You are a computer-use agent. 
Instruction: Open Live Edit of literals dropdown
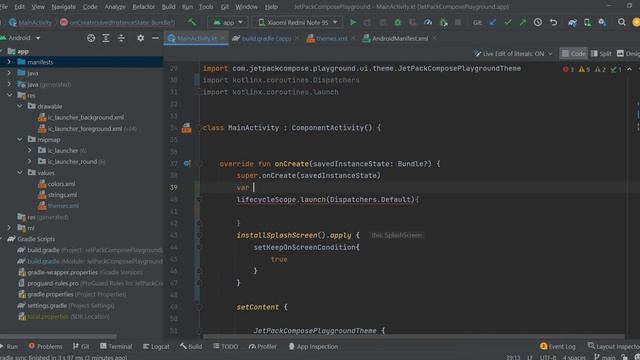point(513,53)
